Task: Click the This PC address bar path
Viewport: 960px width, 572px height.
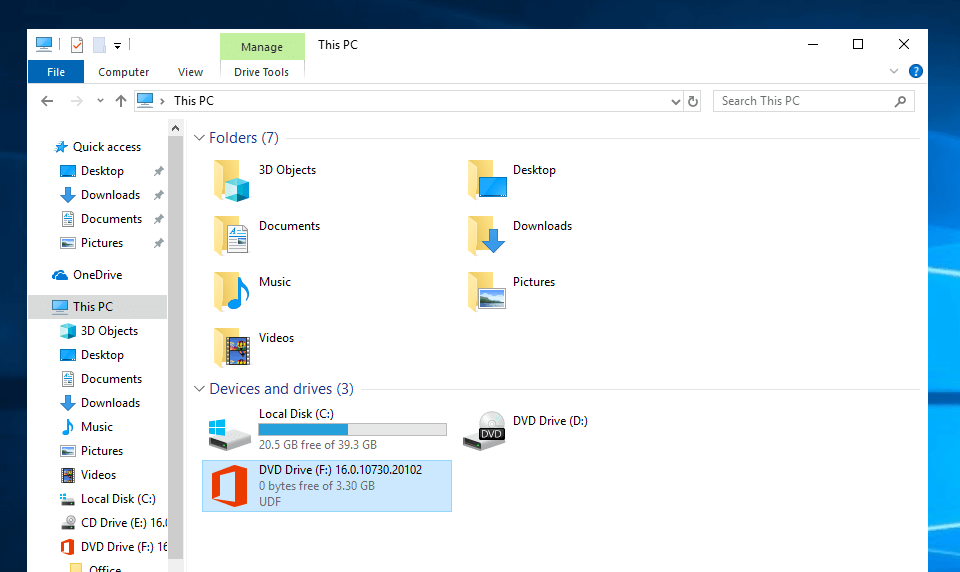Action: (193, 101)
